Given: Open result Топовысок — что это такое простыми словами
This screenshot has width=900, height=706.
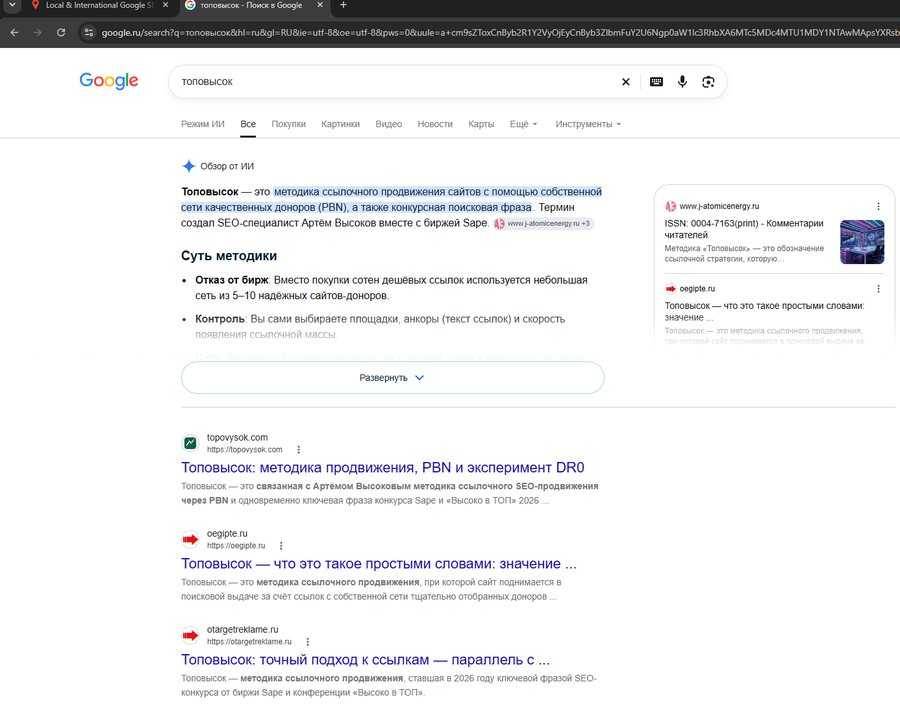Looking at the screenshot, I should coord(379,564).
